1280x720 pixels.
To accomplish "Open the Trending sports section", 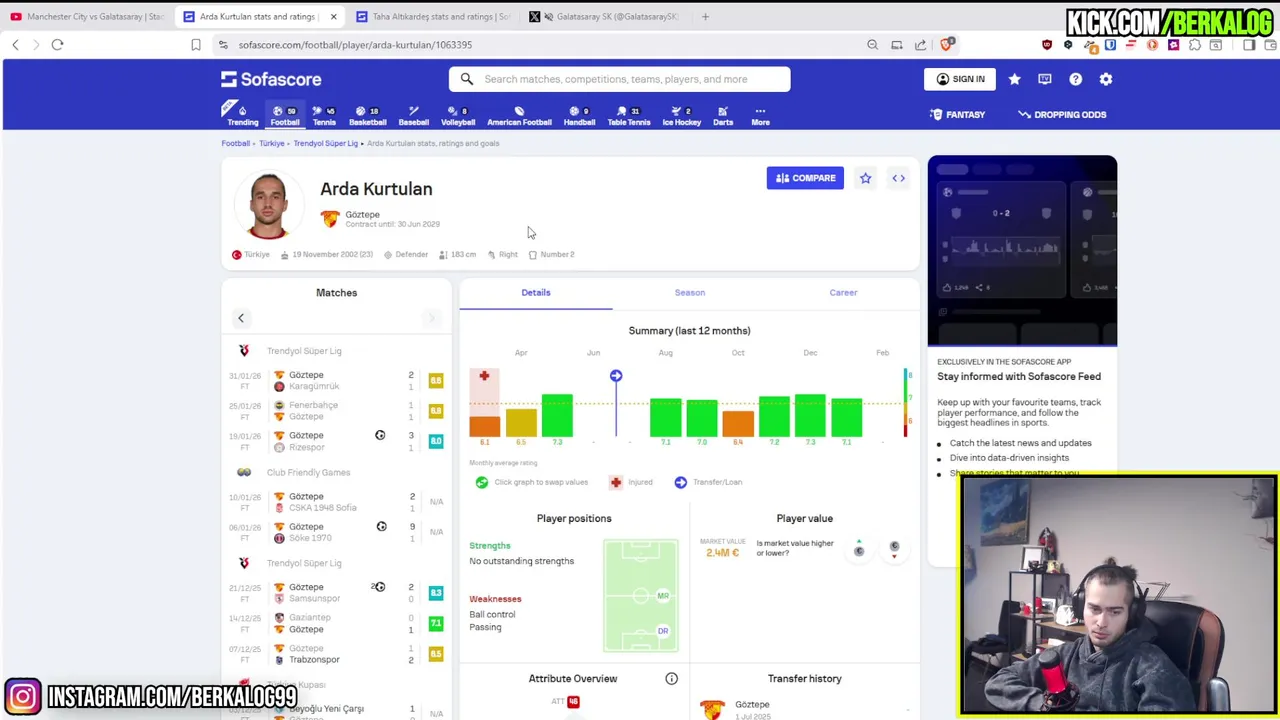I will (242, 115).
